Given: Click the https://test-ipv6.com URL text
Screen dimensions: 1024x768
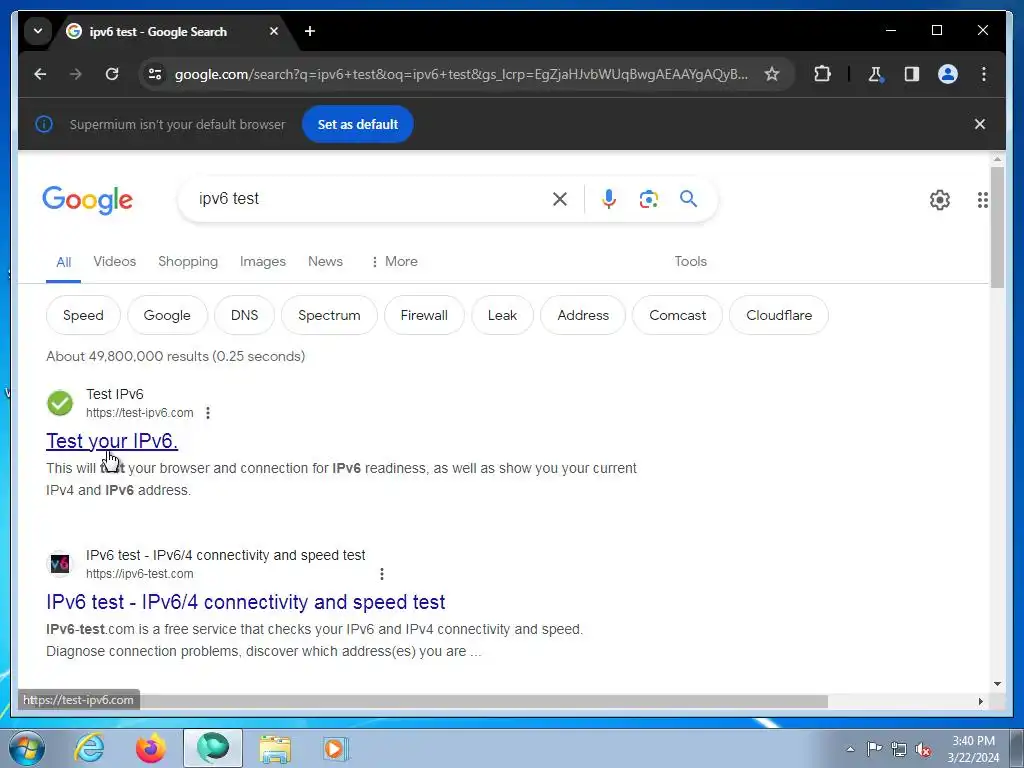Looking at the screenshot, I should (140, 413).
